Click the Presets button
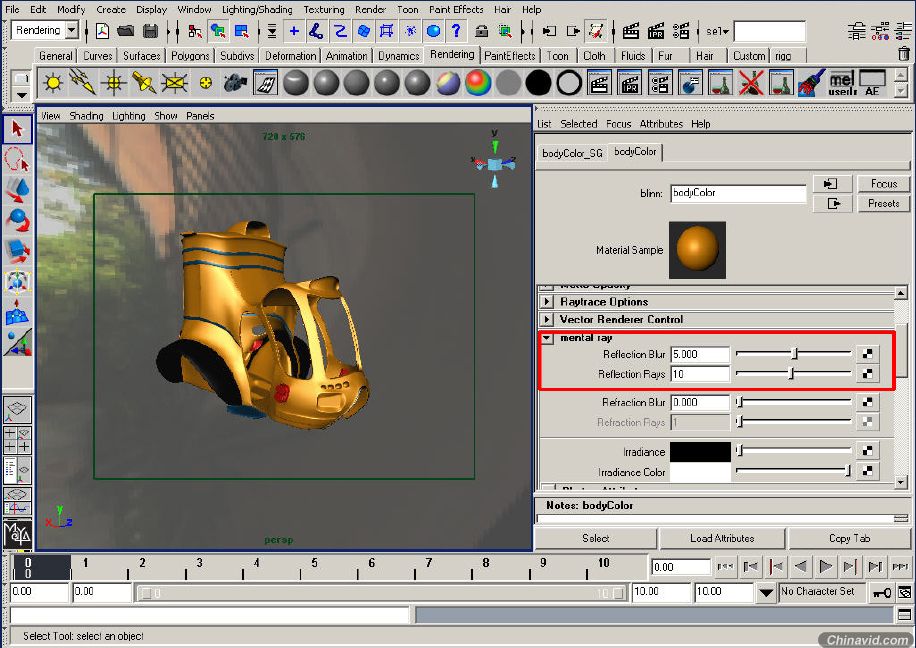Viewport: 916px width, 648px height. coord(884,203)
